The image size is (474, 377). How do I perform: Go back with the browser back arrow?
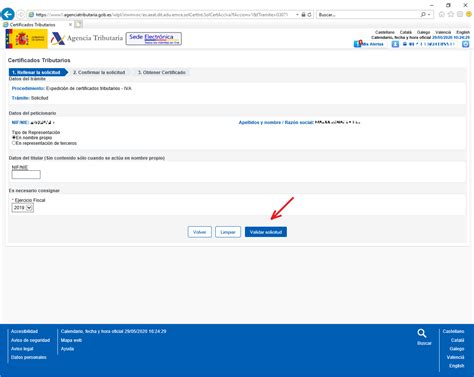7,14
